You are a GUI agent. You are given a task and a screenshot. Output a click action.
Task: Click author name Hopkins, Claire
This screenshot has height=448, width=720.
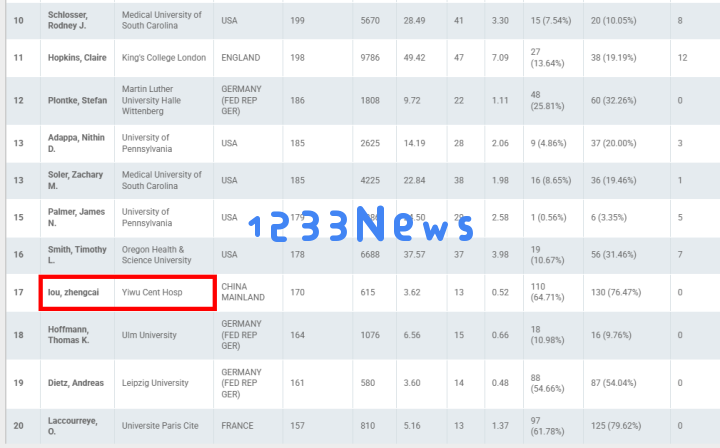click(x=78, y=58)
